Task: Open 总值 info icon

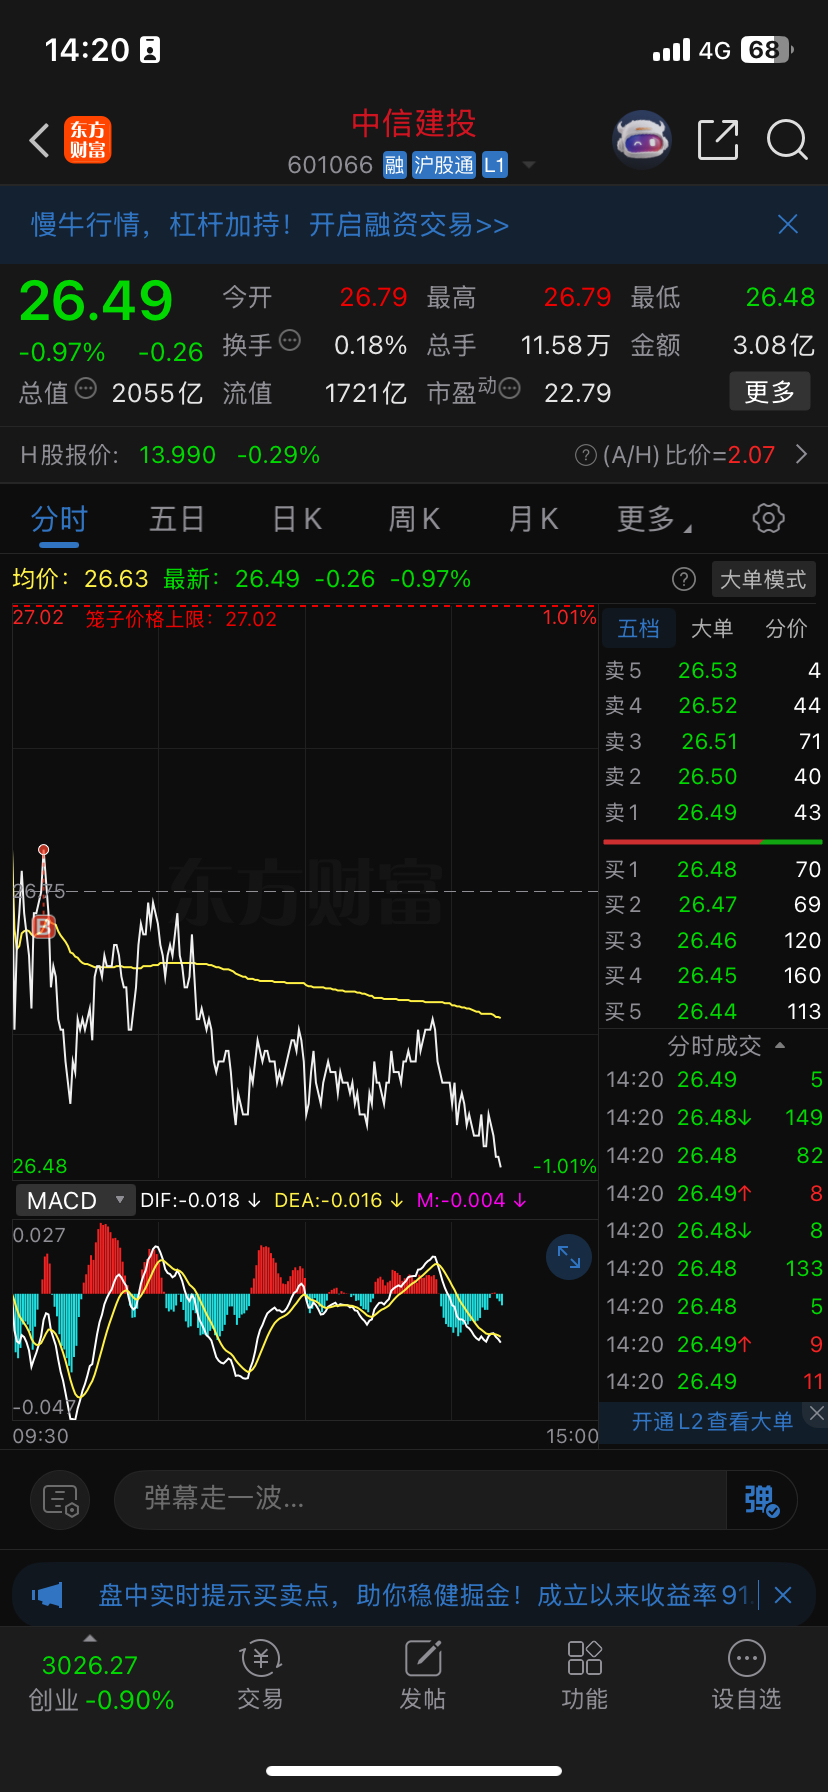Action: click(x=86, y=388)
